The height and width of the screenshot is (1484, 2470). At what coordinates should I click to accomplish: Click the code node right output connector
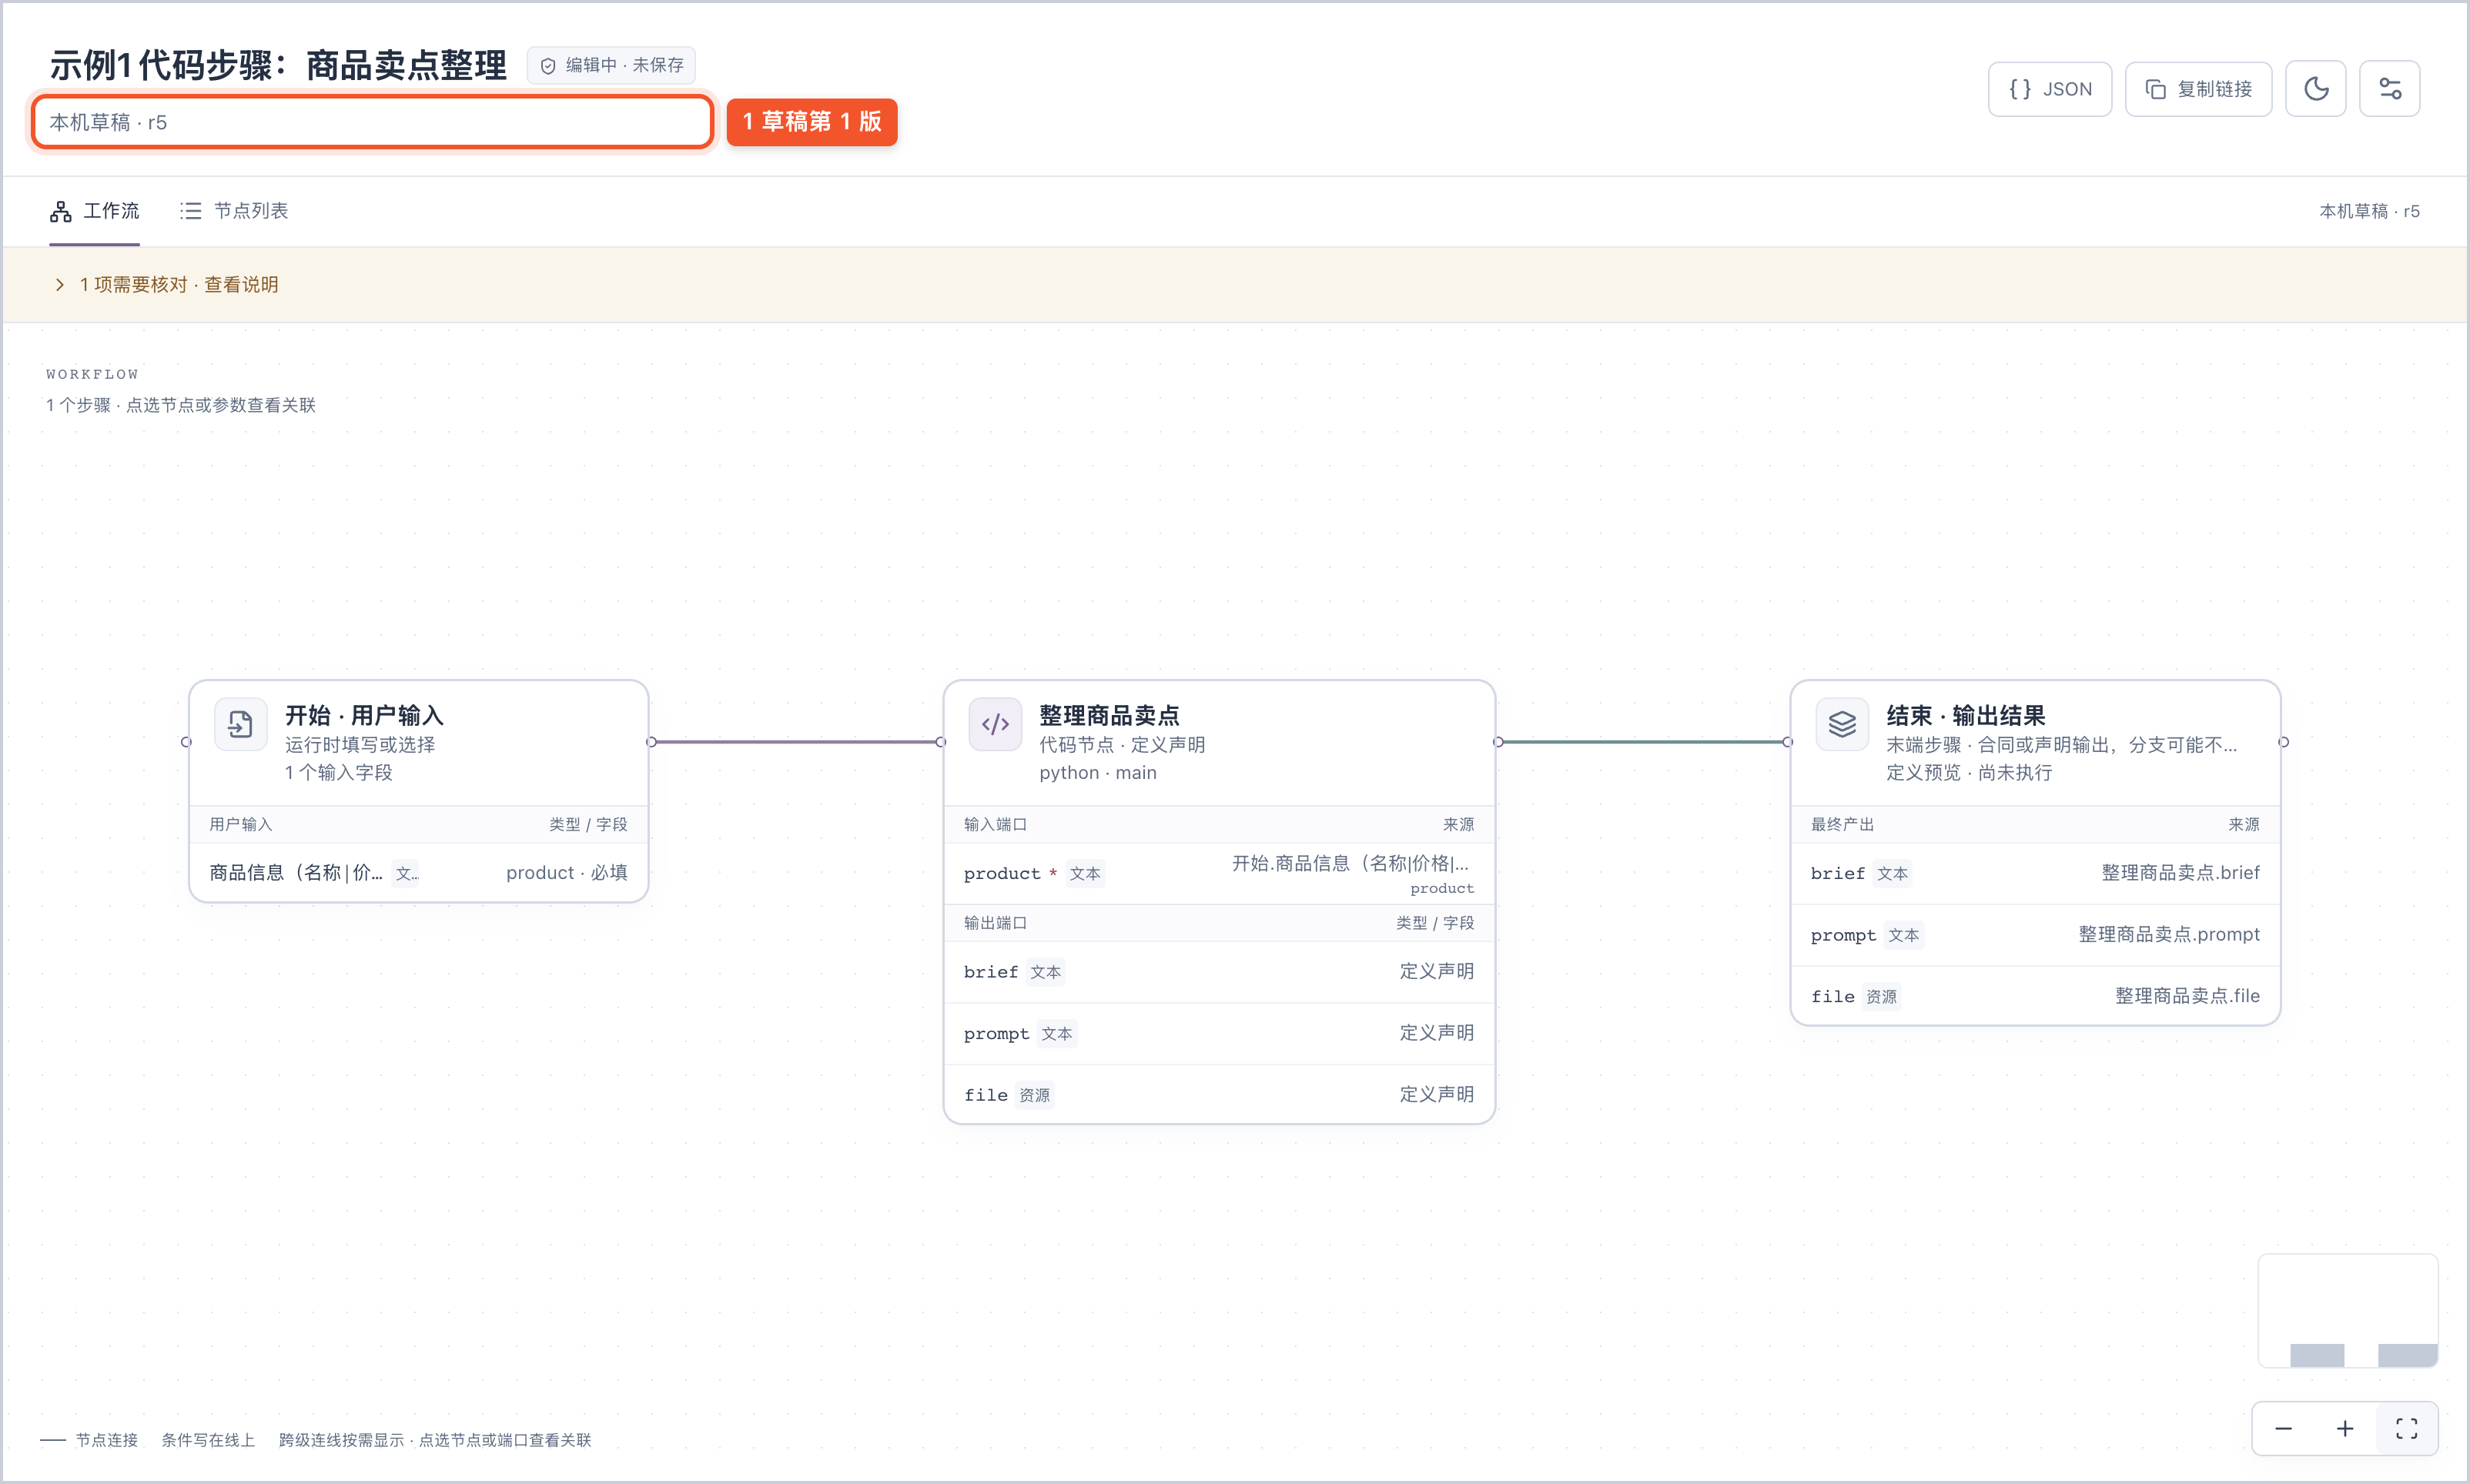pos(1498,742)
